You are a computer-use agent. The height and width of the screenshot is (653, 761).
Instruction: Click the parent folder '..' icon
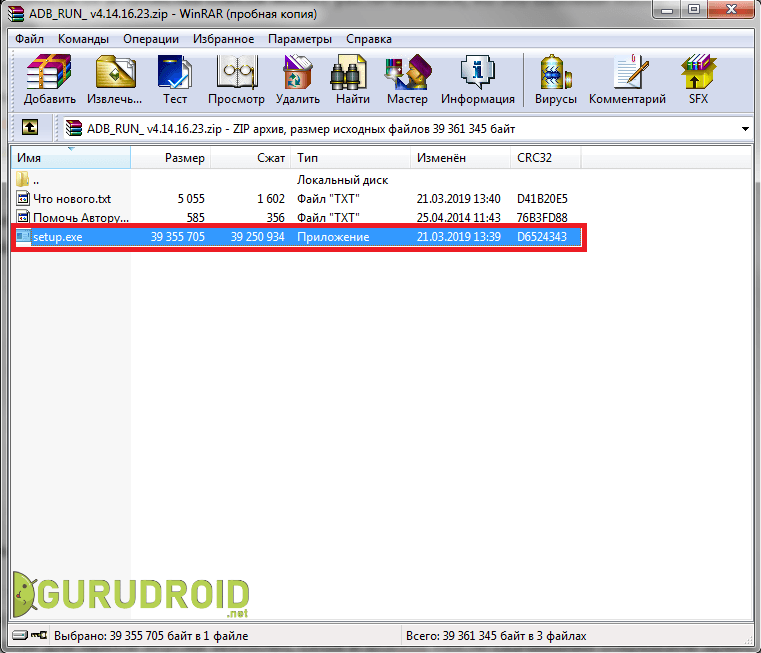pos(22,179)
